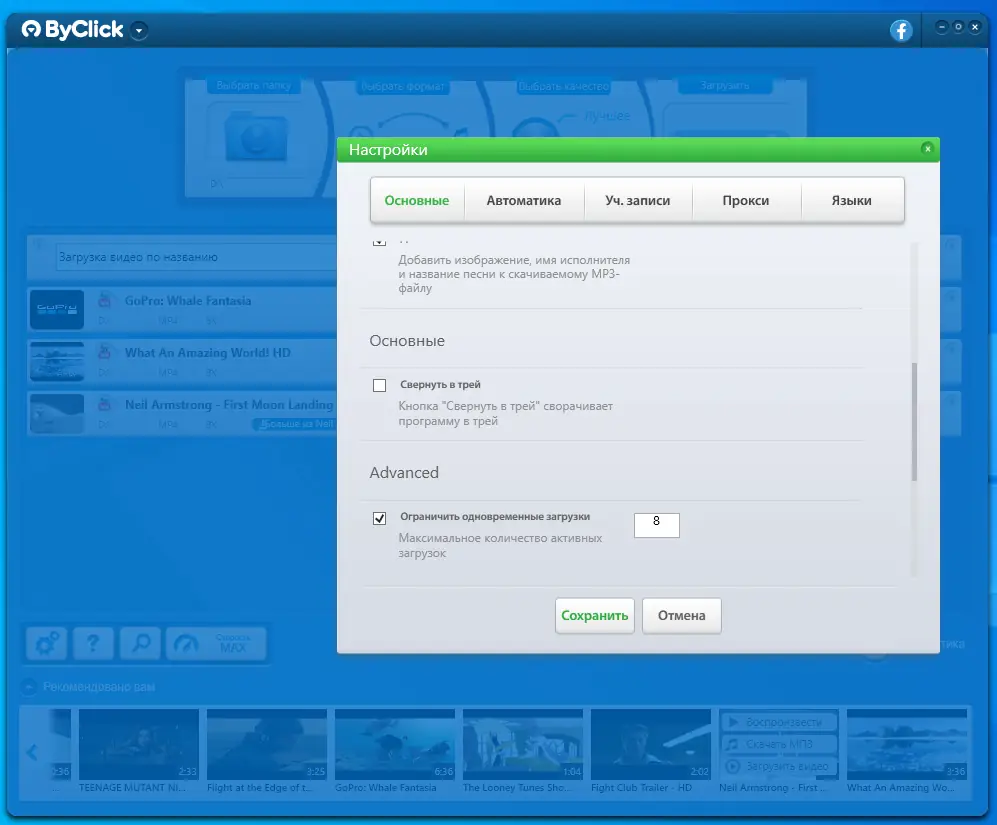Select the Основные settings tab
This screenshot has height=825, width=997.
(x=417, y=200)
